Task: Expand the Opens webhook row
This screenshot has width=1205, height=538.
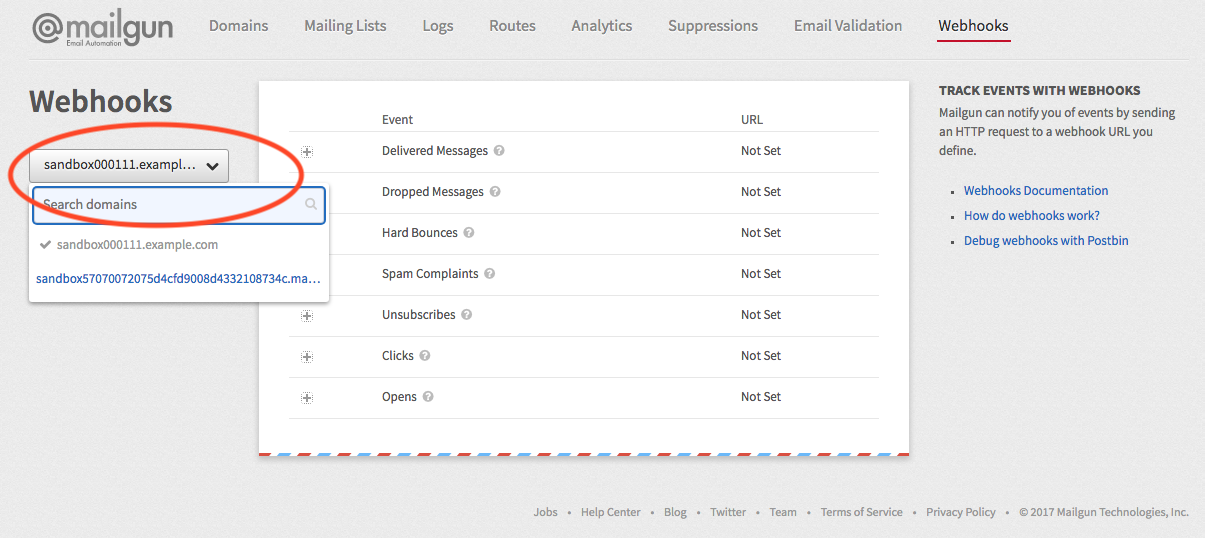Action: coord(307,398)
